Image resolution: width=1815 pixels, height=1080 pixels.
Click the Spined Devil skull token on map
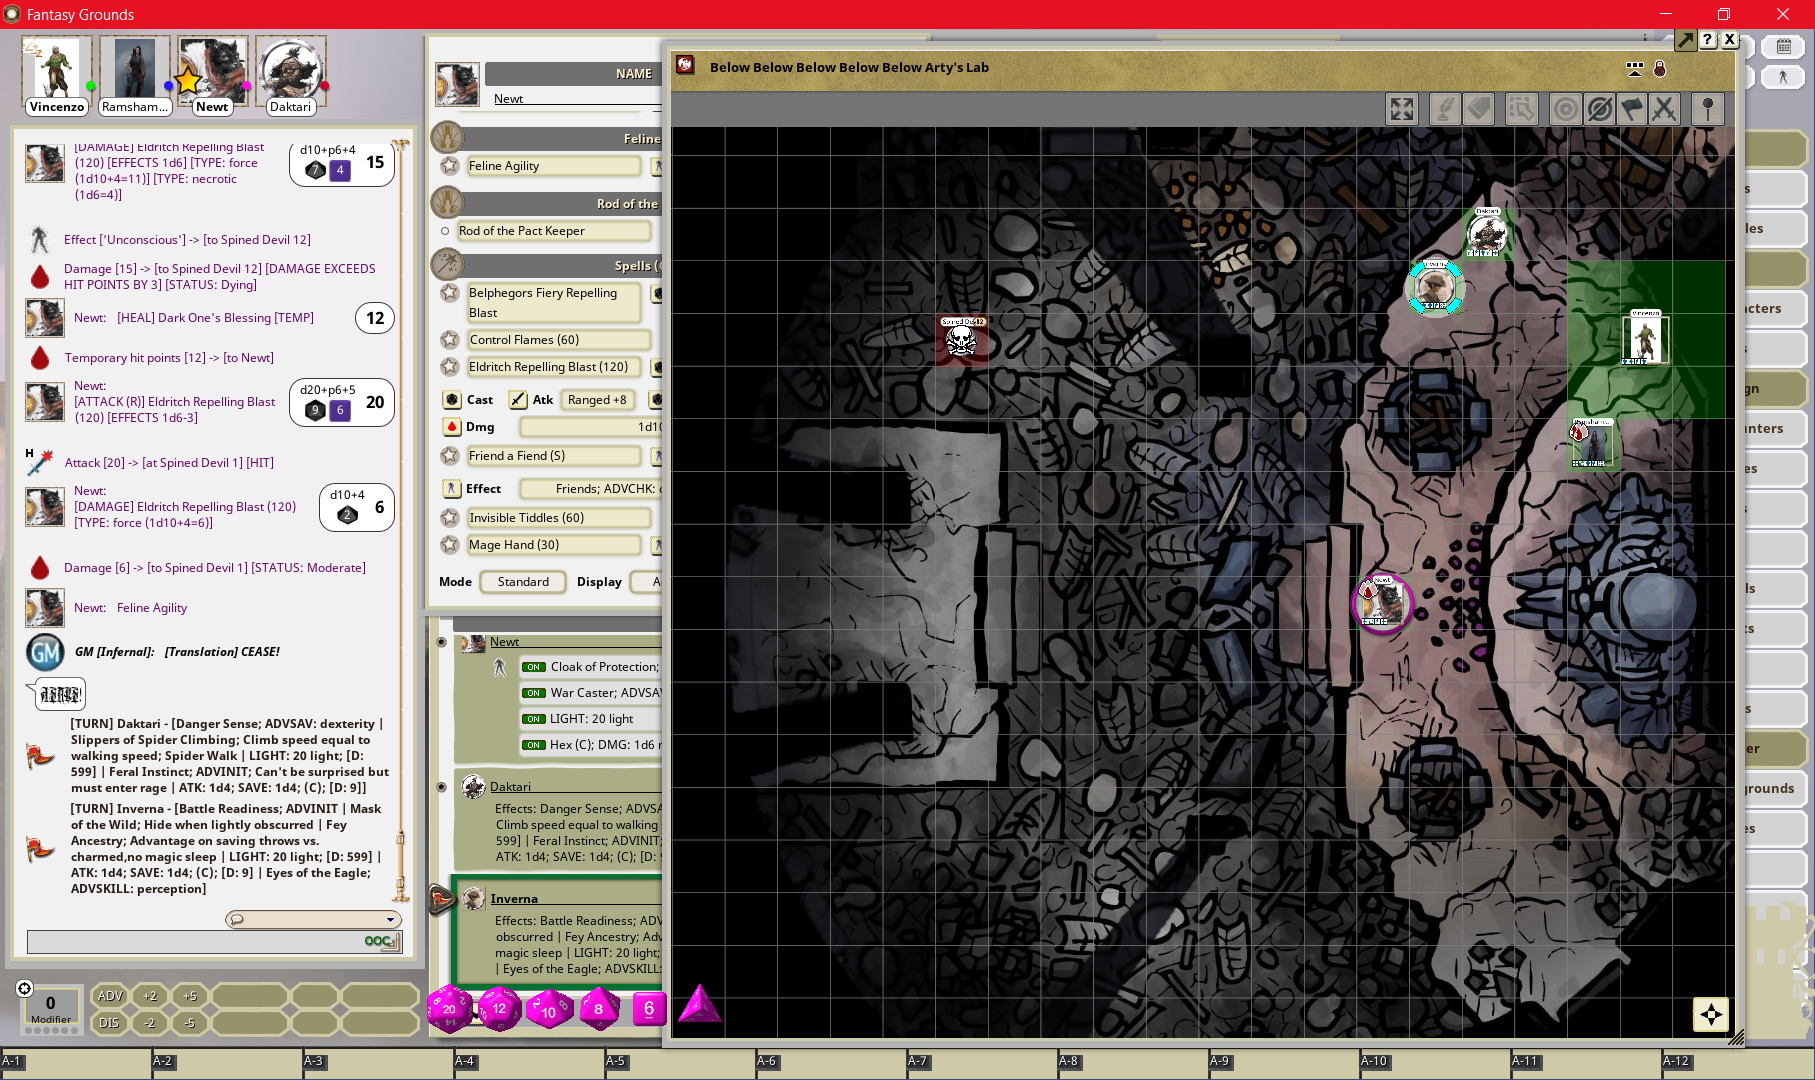click(x=961, y=341)
